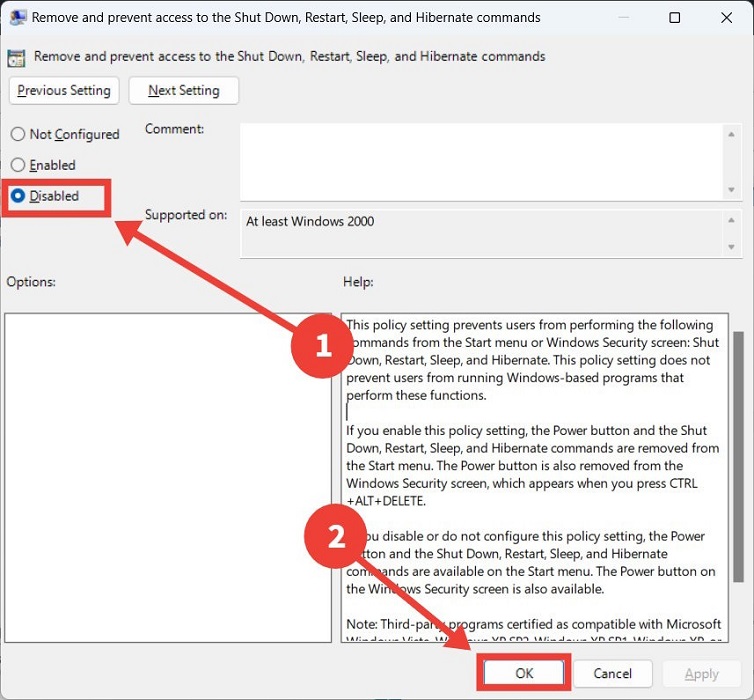Screen dimensions: 754x700
Task: Click the title bar window icon
Action: (x=18, y=18)
